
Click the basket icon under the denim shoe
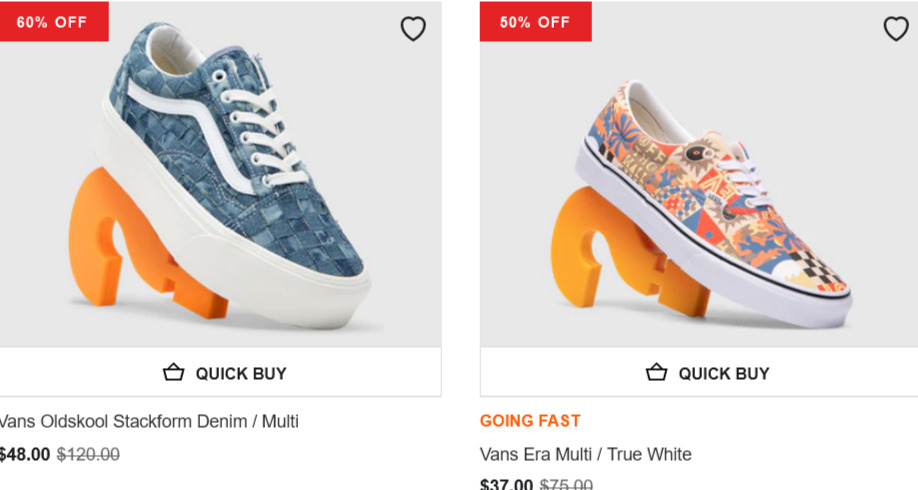click(174, 373)
